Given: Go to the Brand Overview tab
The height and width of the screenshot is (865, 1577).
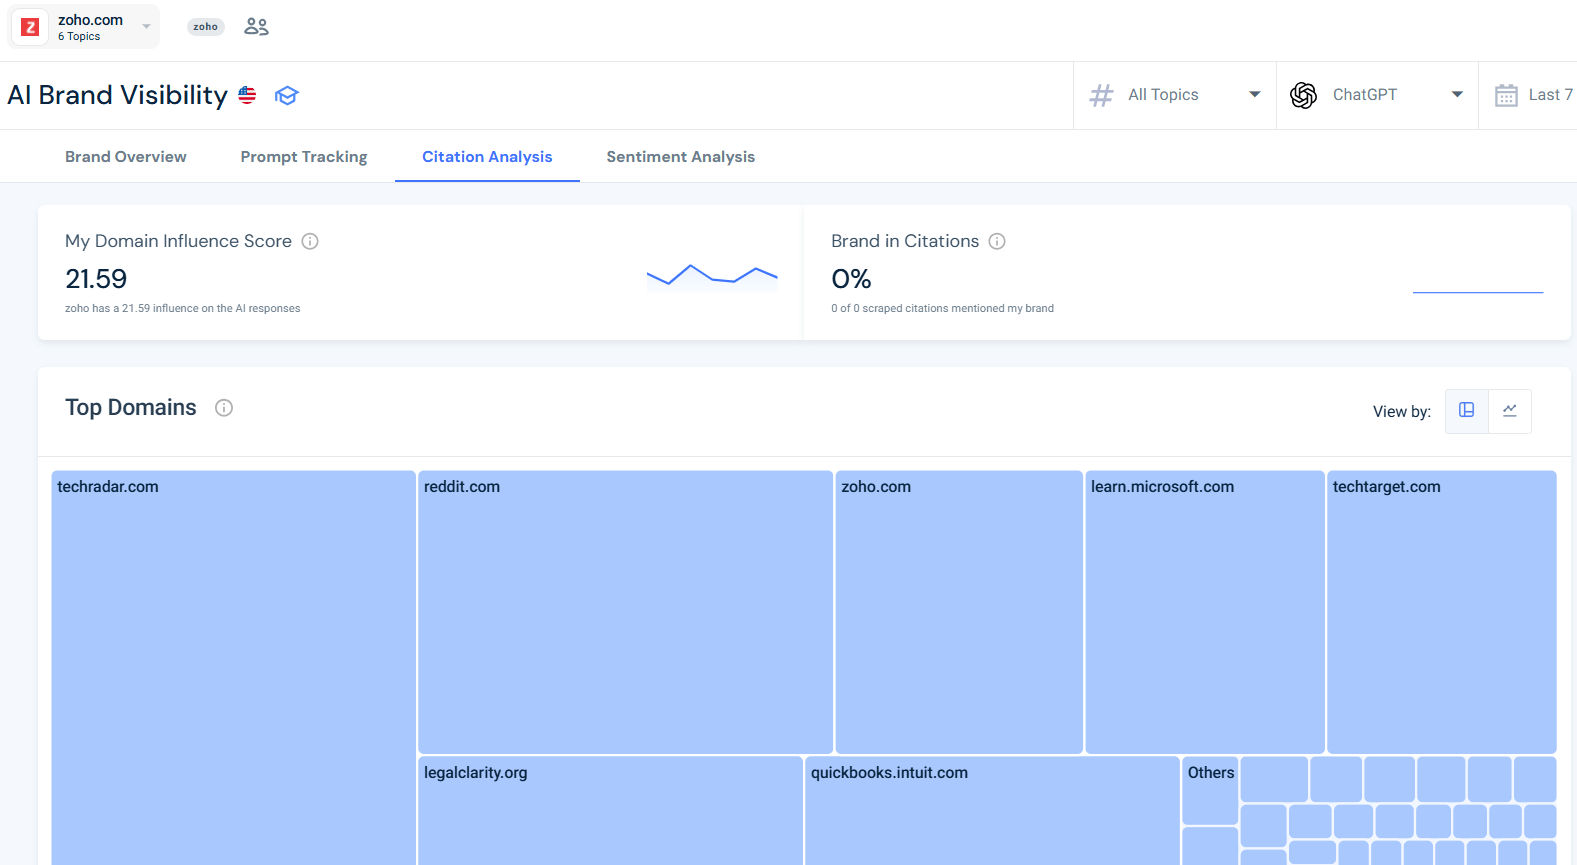Looking at the screenshot, I should pos(126,157).
